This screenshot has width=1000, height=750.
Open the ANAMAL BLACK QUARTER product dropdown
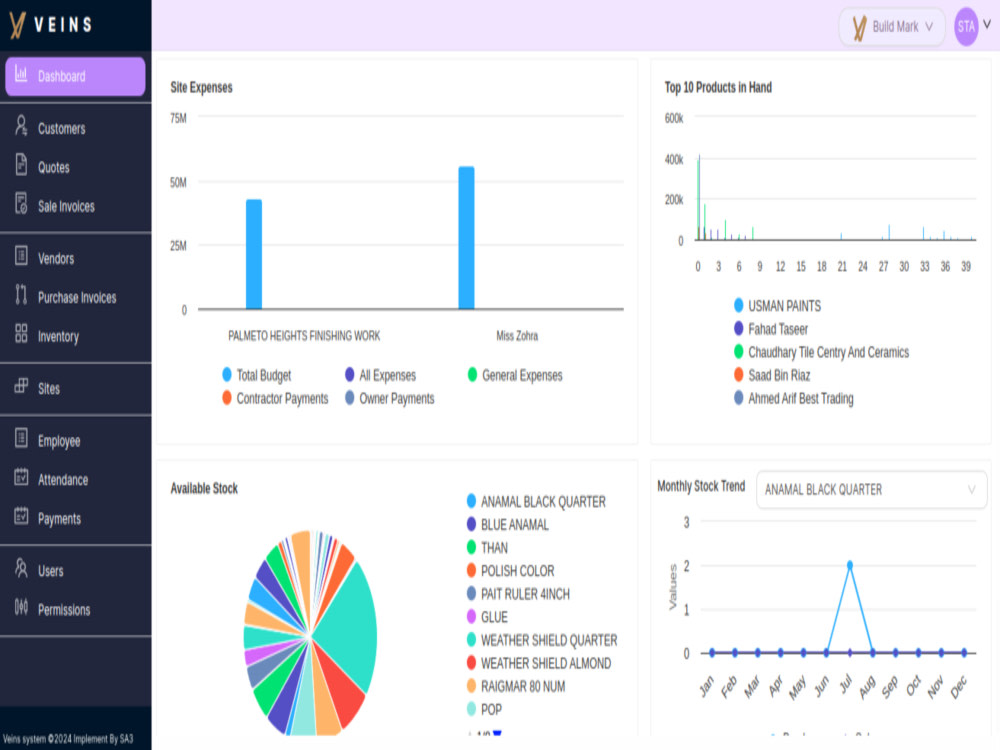point(871,490)
